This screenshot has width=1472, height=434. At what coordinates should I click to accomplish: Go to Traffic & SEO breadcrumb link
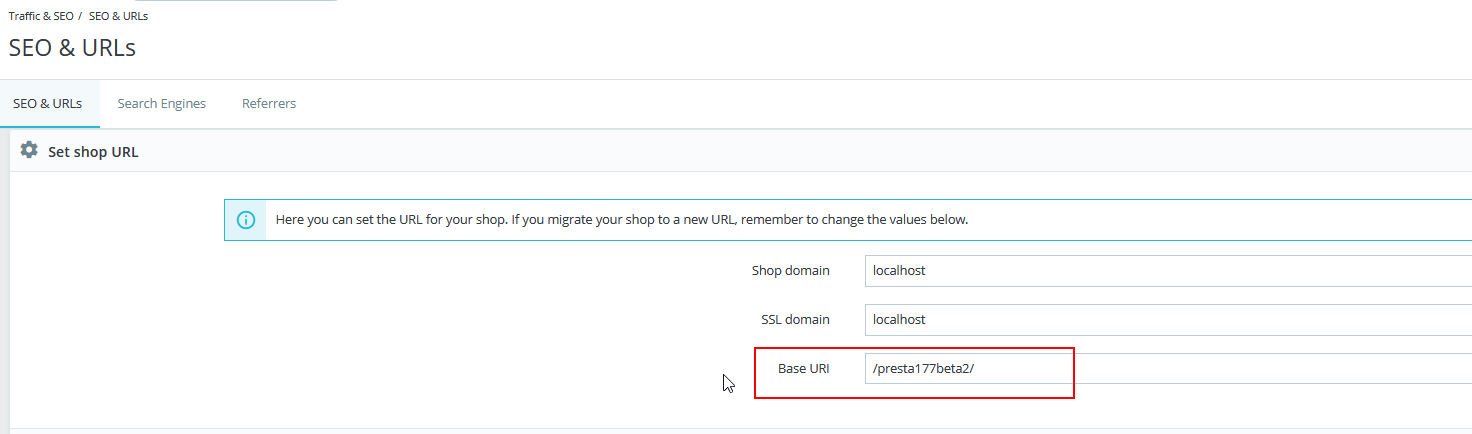tap(40, 16)
